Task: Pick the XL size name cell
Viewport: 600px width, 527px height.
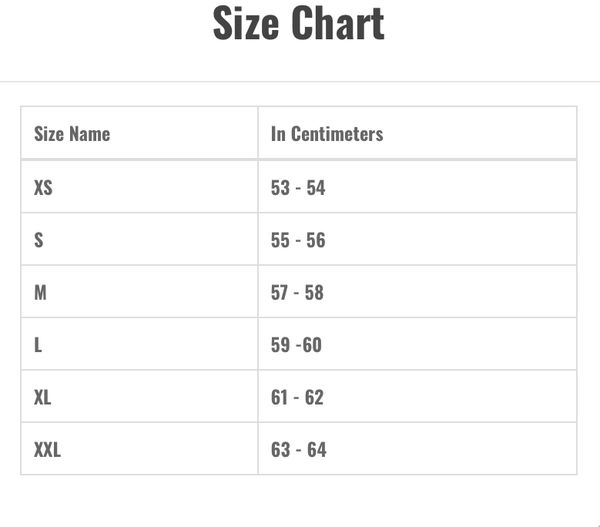Action: tap(43, 397)
